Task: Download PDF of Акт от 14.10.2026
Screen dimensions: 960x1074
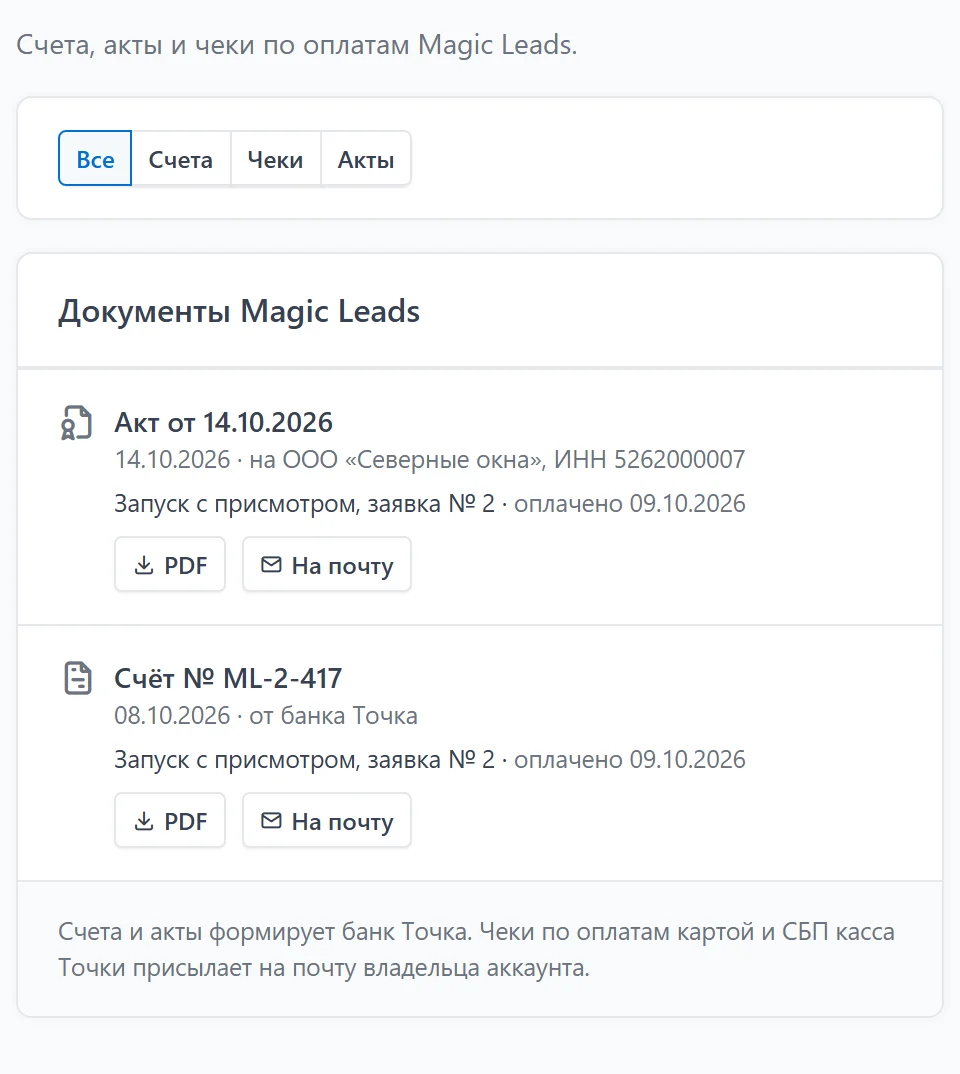Action: click(x=170, y=564)
